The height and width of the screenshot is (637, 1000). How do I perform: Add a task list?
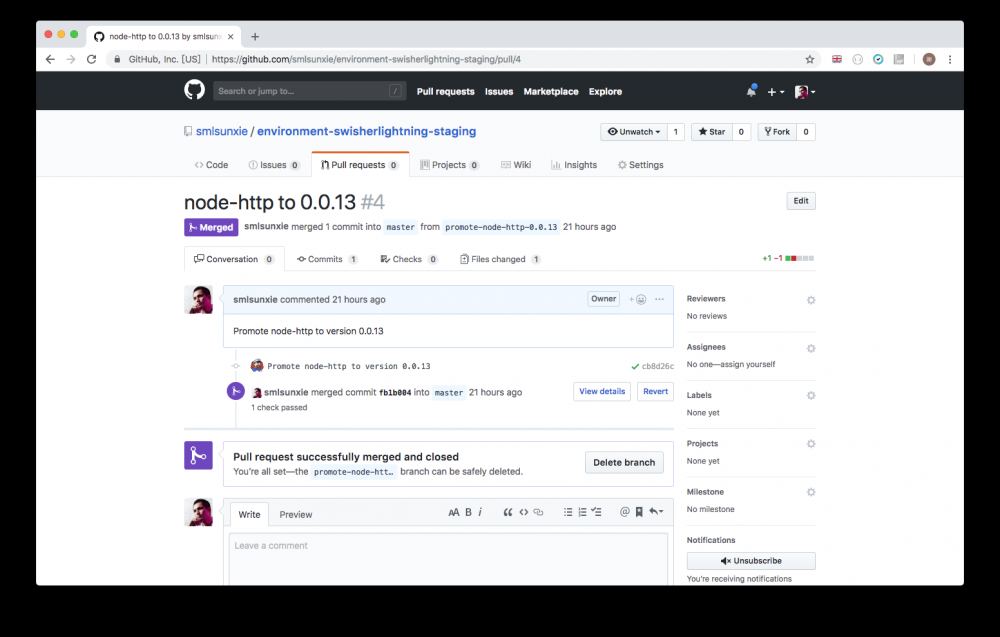click(x=596, y=512)
